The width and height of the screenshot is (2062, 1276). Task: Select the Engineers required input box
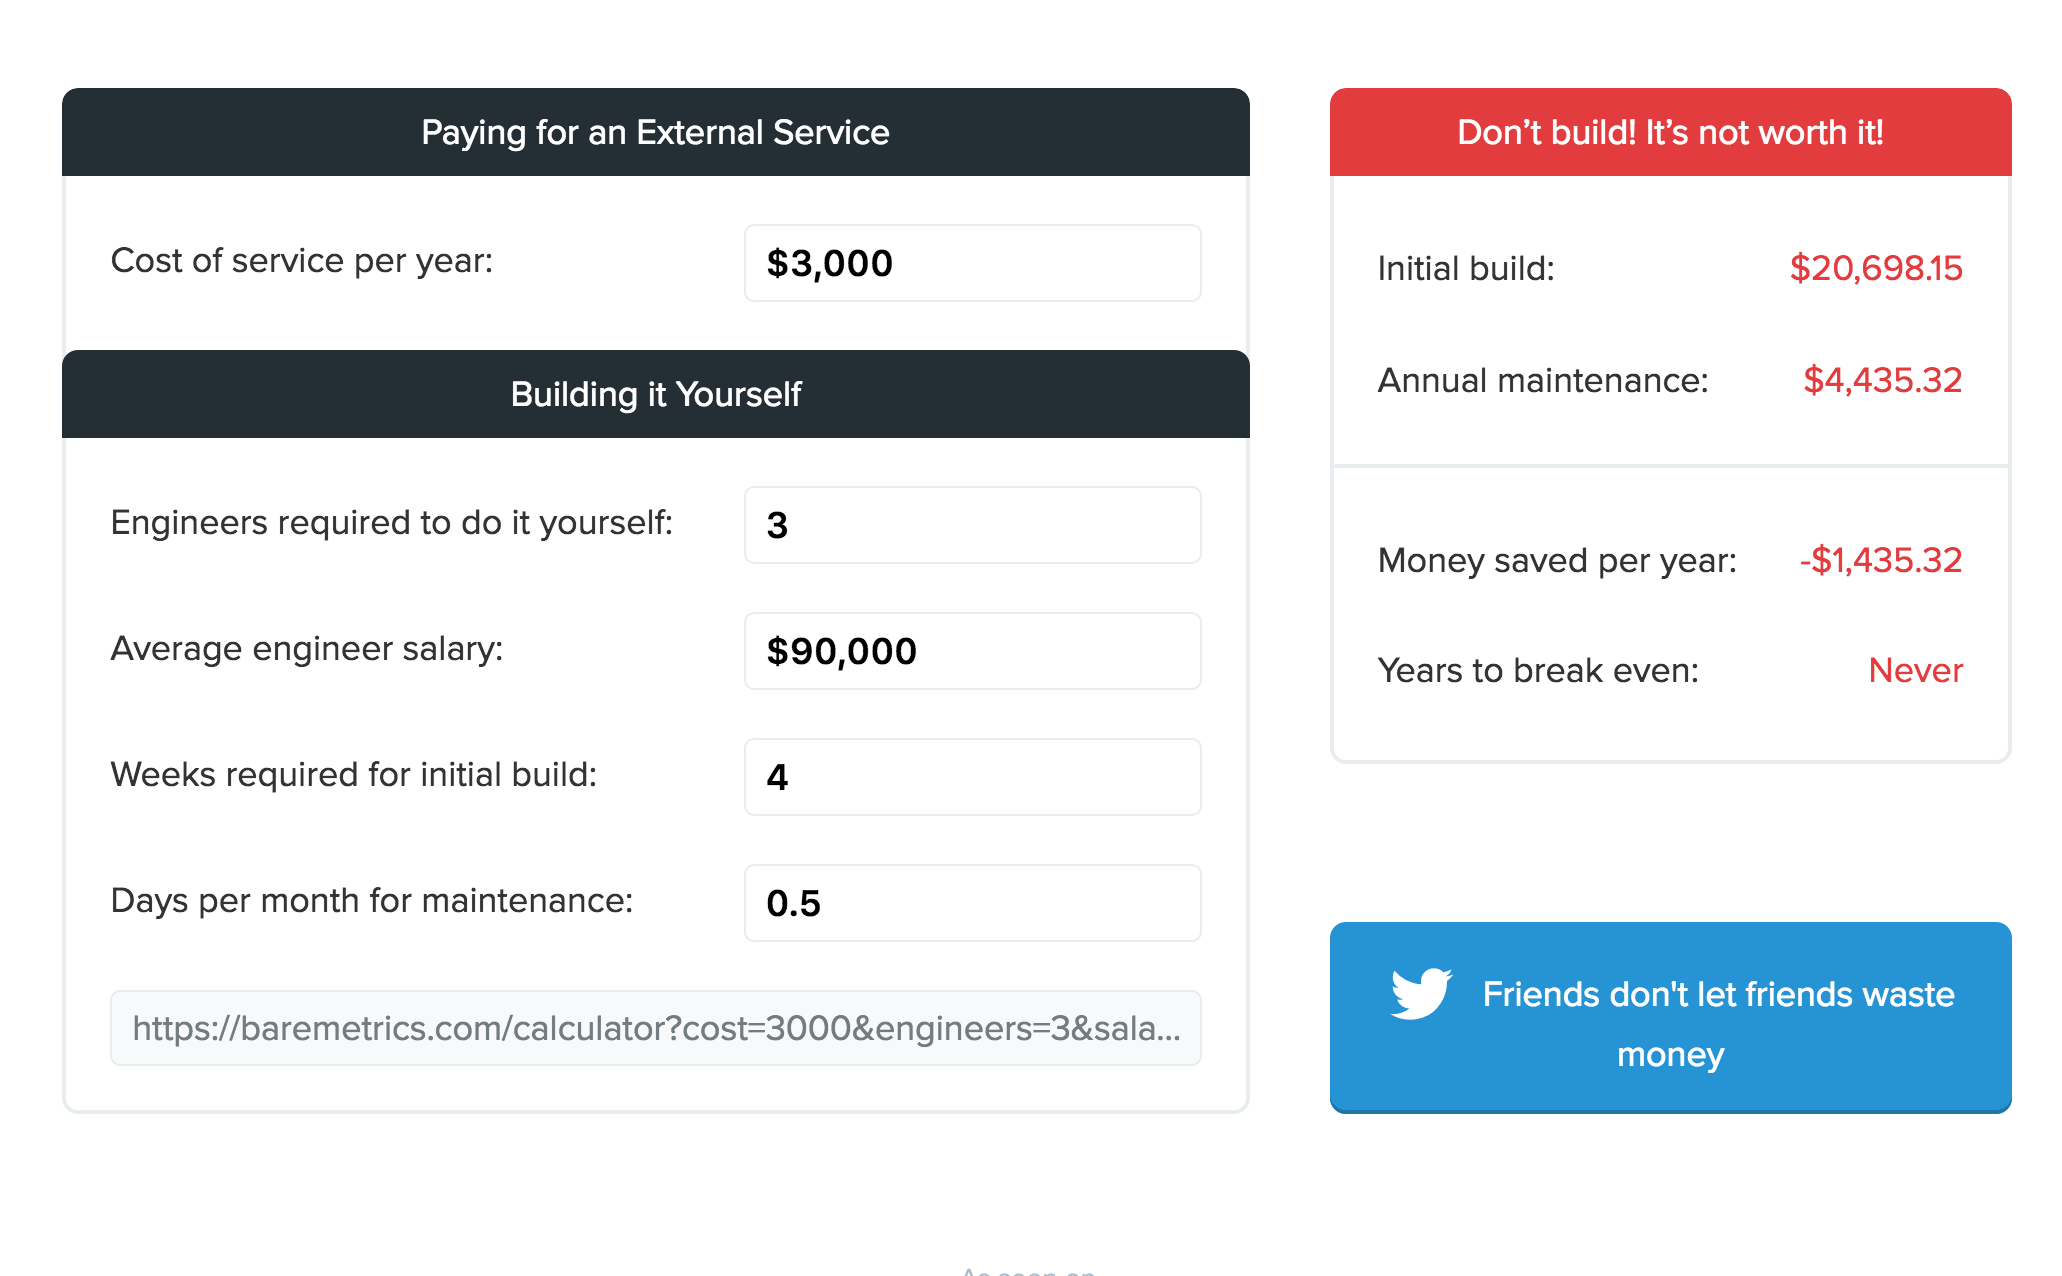(x=972, y=525)
